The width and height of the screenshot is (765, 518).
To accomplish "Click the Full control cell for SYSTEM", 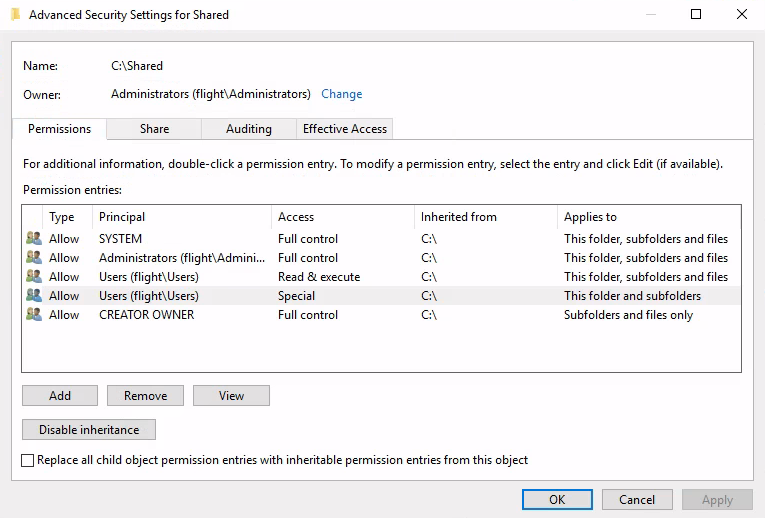I will click(x=308, y=239).
